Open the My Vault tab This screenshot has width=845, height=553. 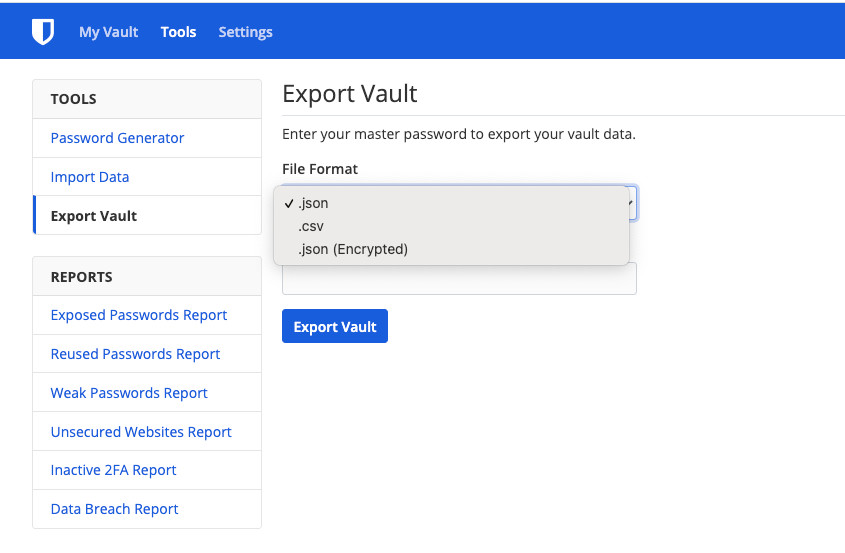tap(109, 32)
